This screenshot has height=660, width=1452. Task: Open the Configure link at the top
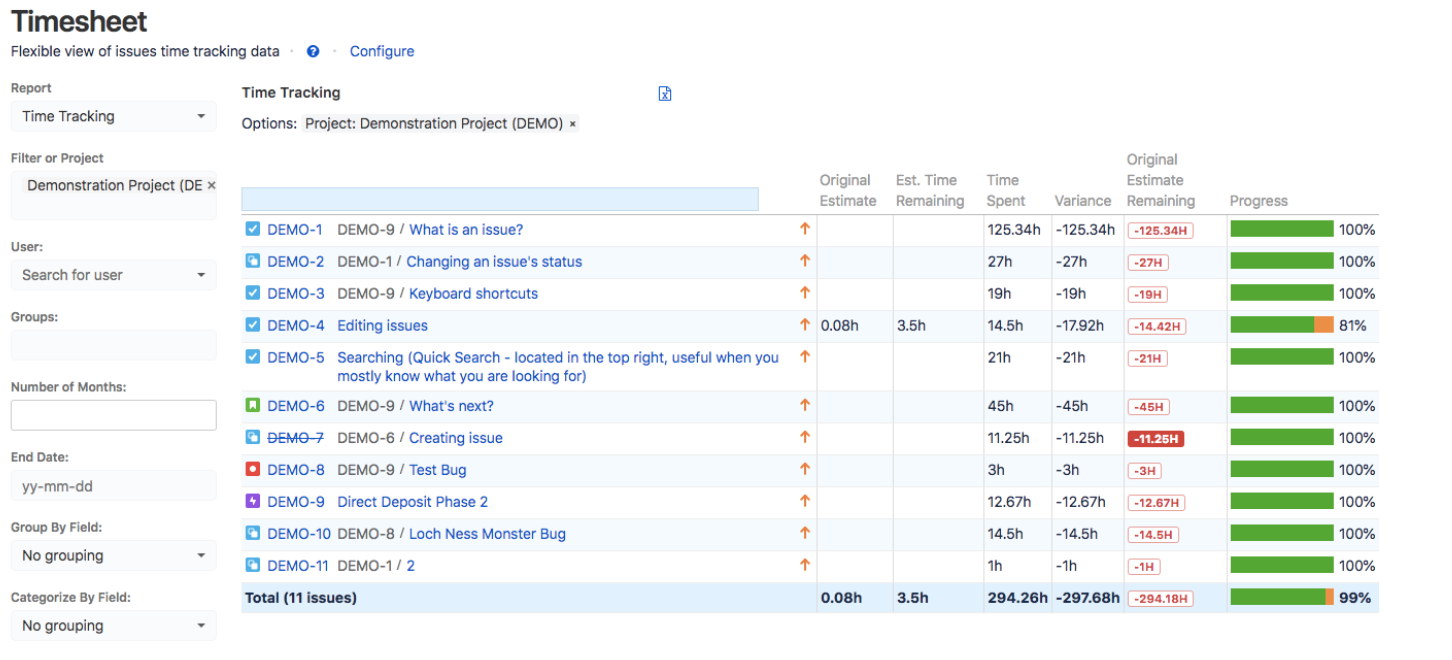point(382,51)
